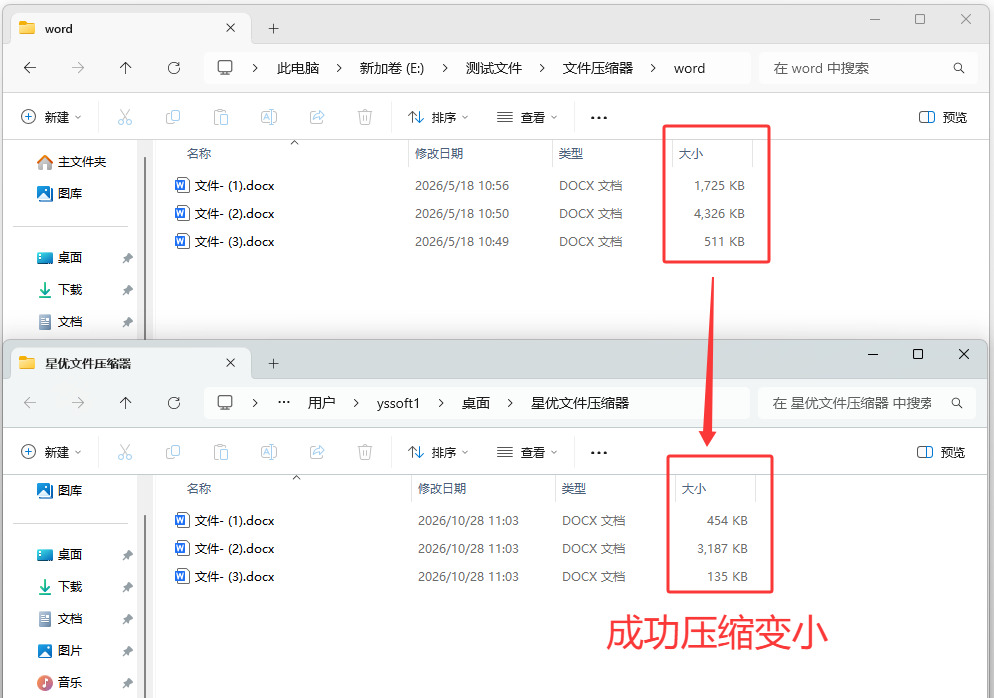The width and height of the screenshot is (994, 698).
Task: Sort by 修改日期 column in word window
Action: click(439, 153)
